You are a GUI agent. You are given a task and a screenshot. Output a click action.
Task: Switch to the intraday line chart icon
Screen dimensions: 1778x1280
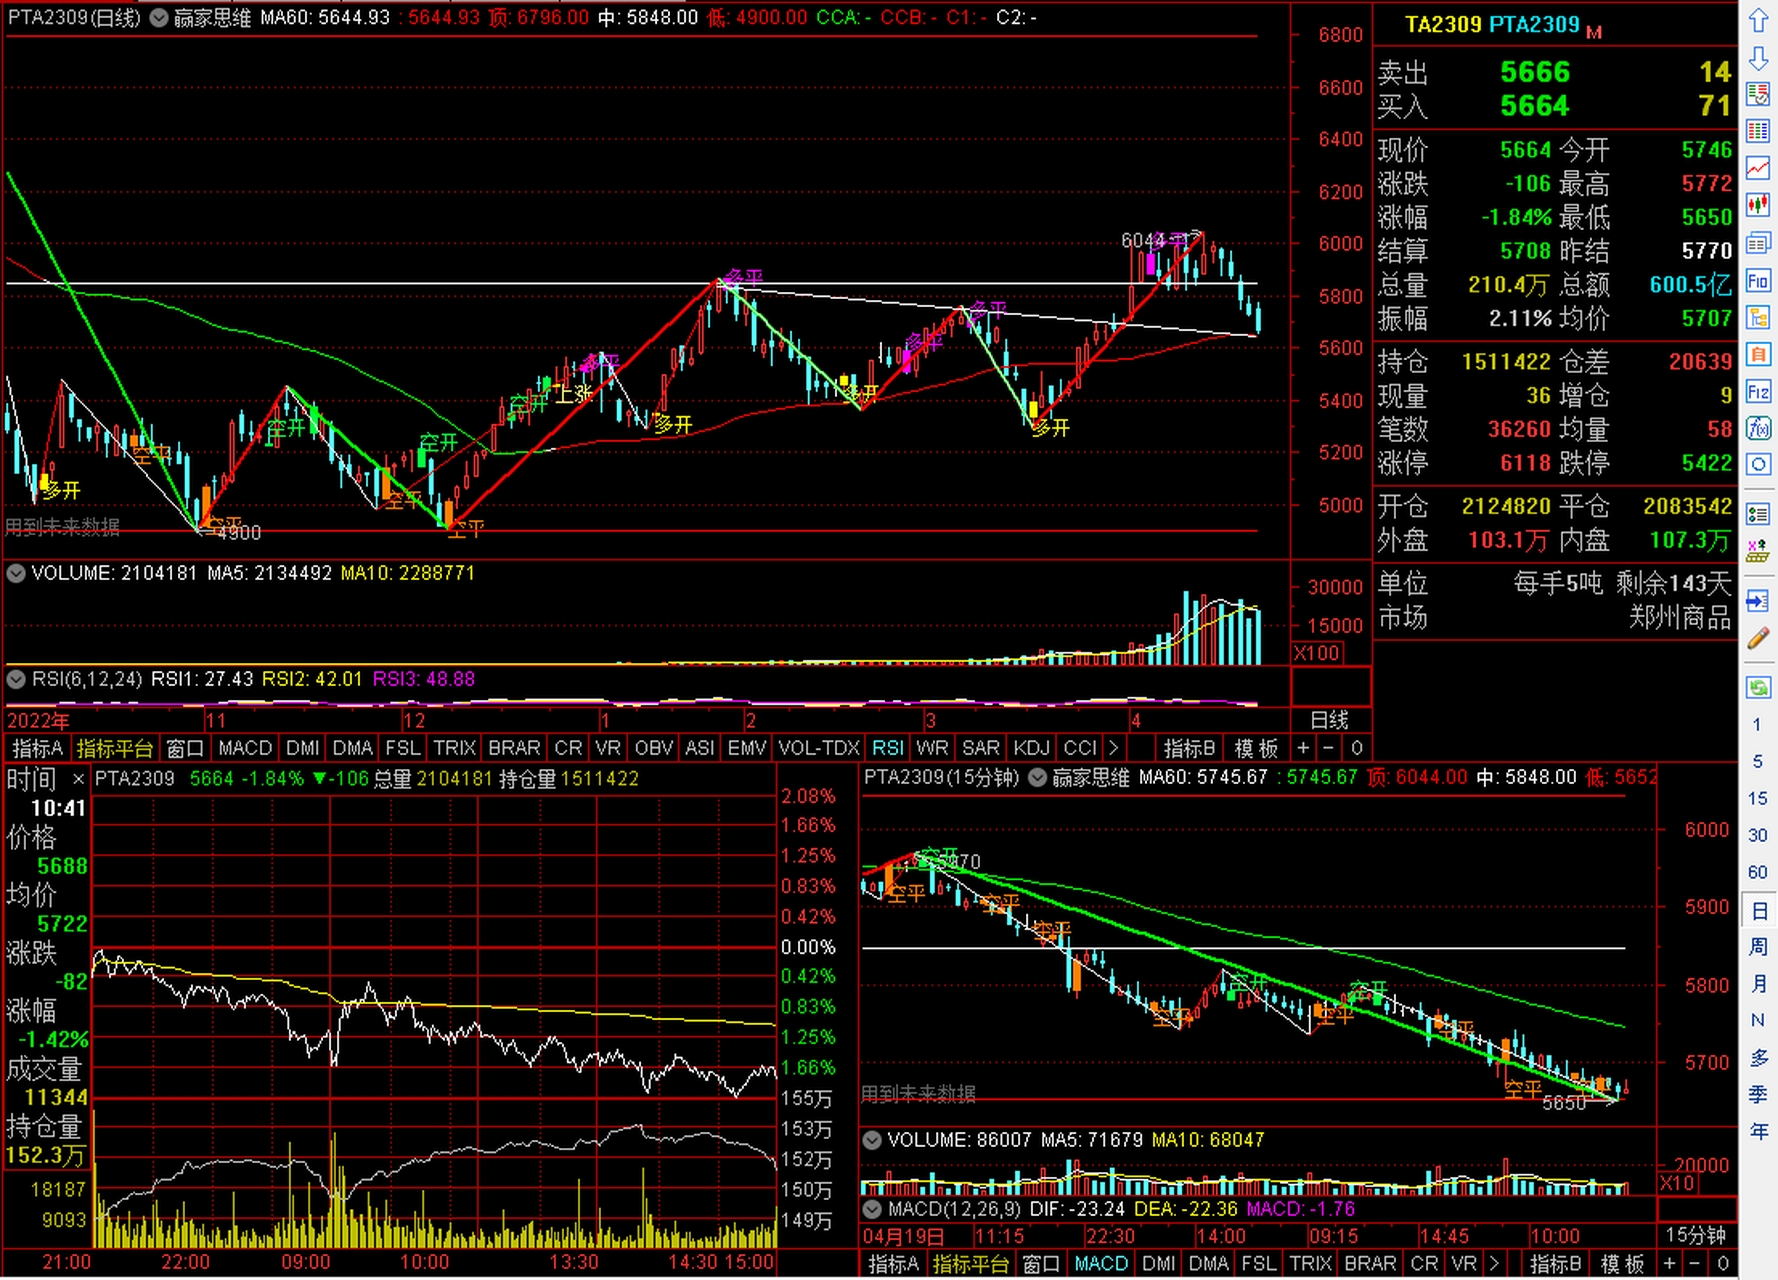coord(1758,168)
